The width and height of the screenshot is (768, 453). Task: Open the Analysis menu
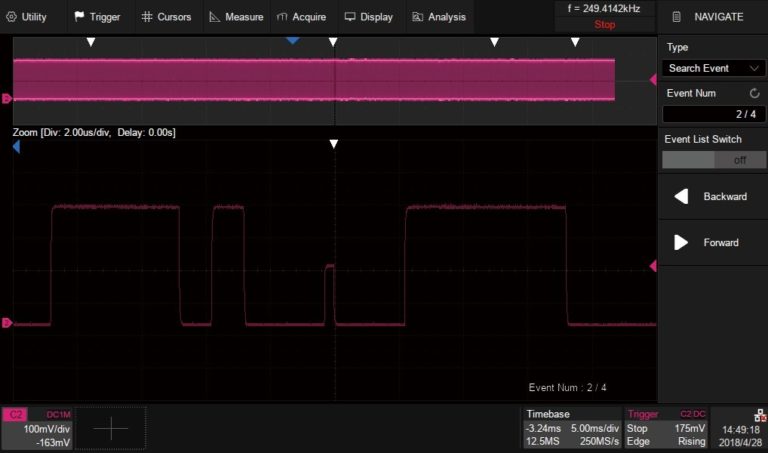[x=439, y=17]
